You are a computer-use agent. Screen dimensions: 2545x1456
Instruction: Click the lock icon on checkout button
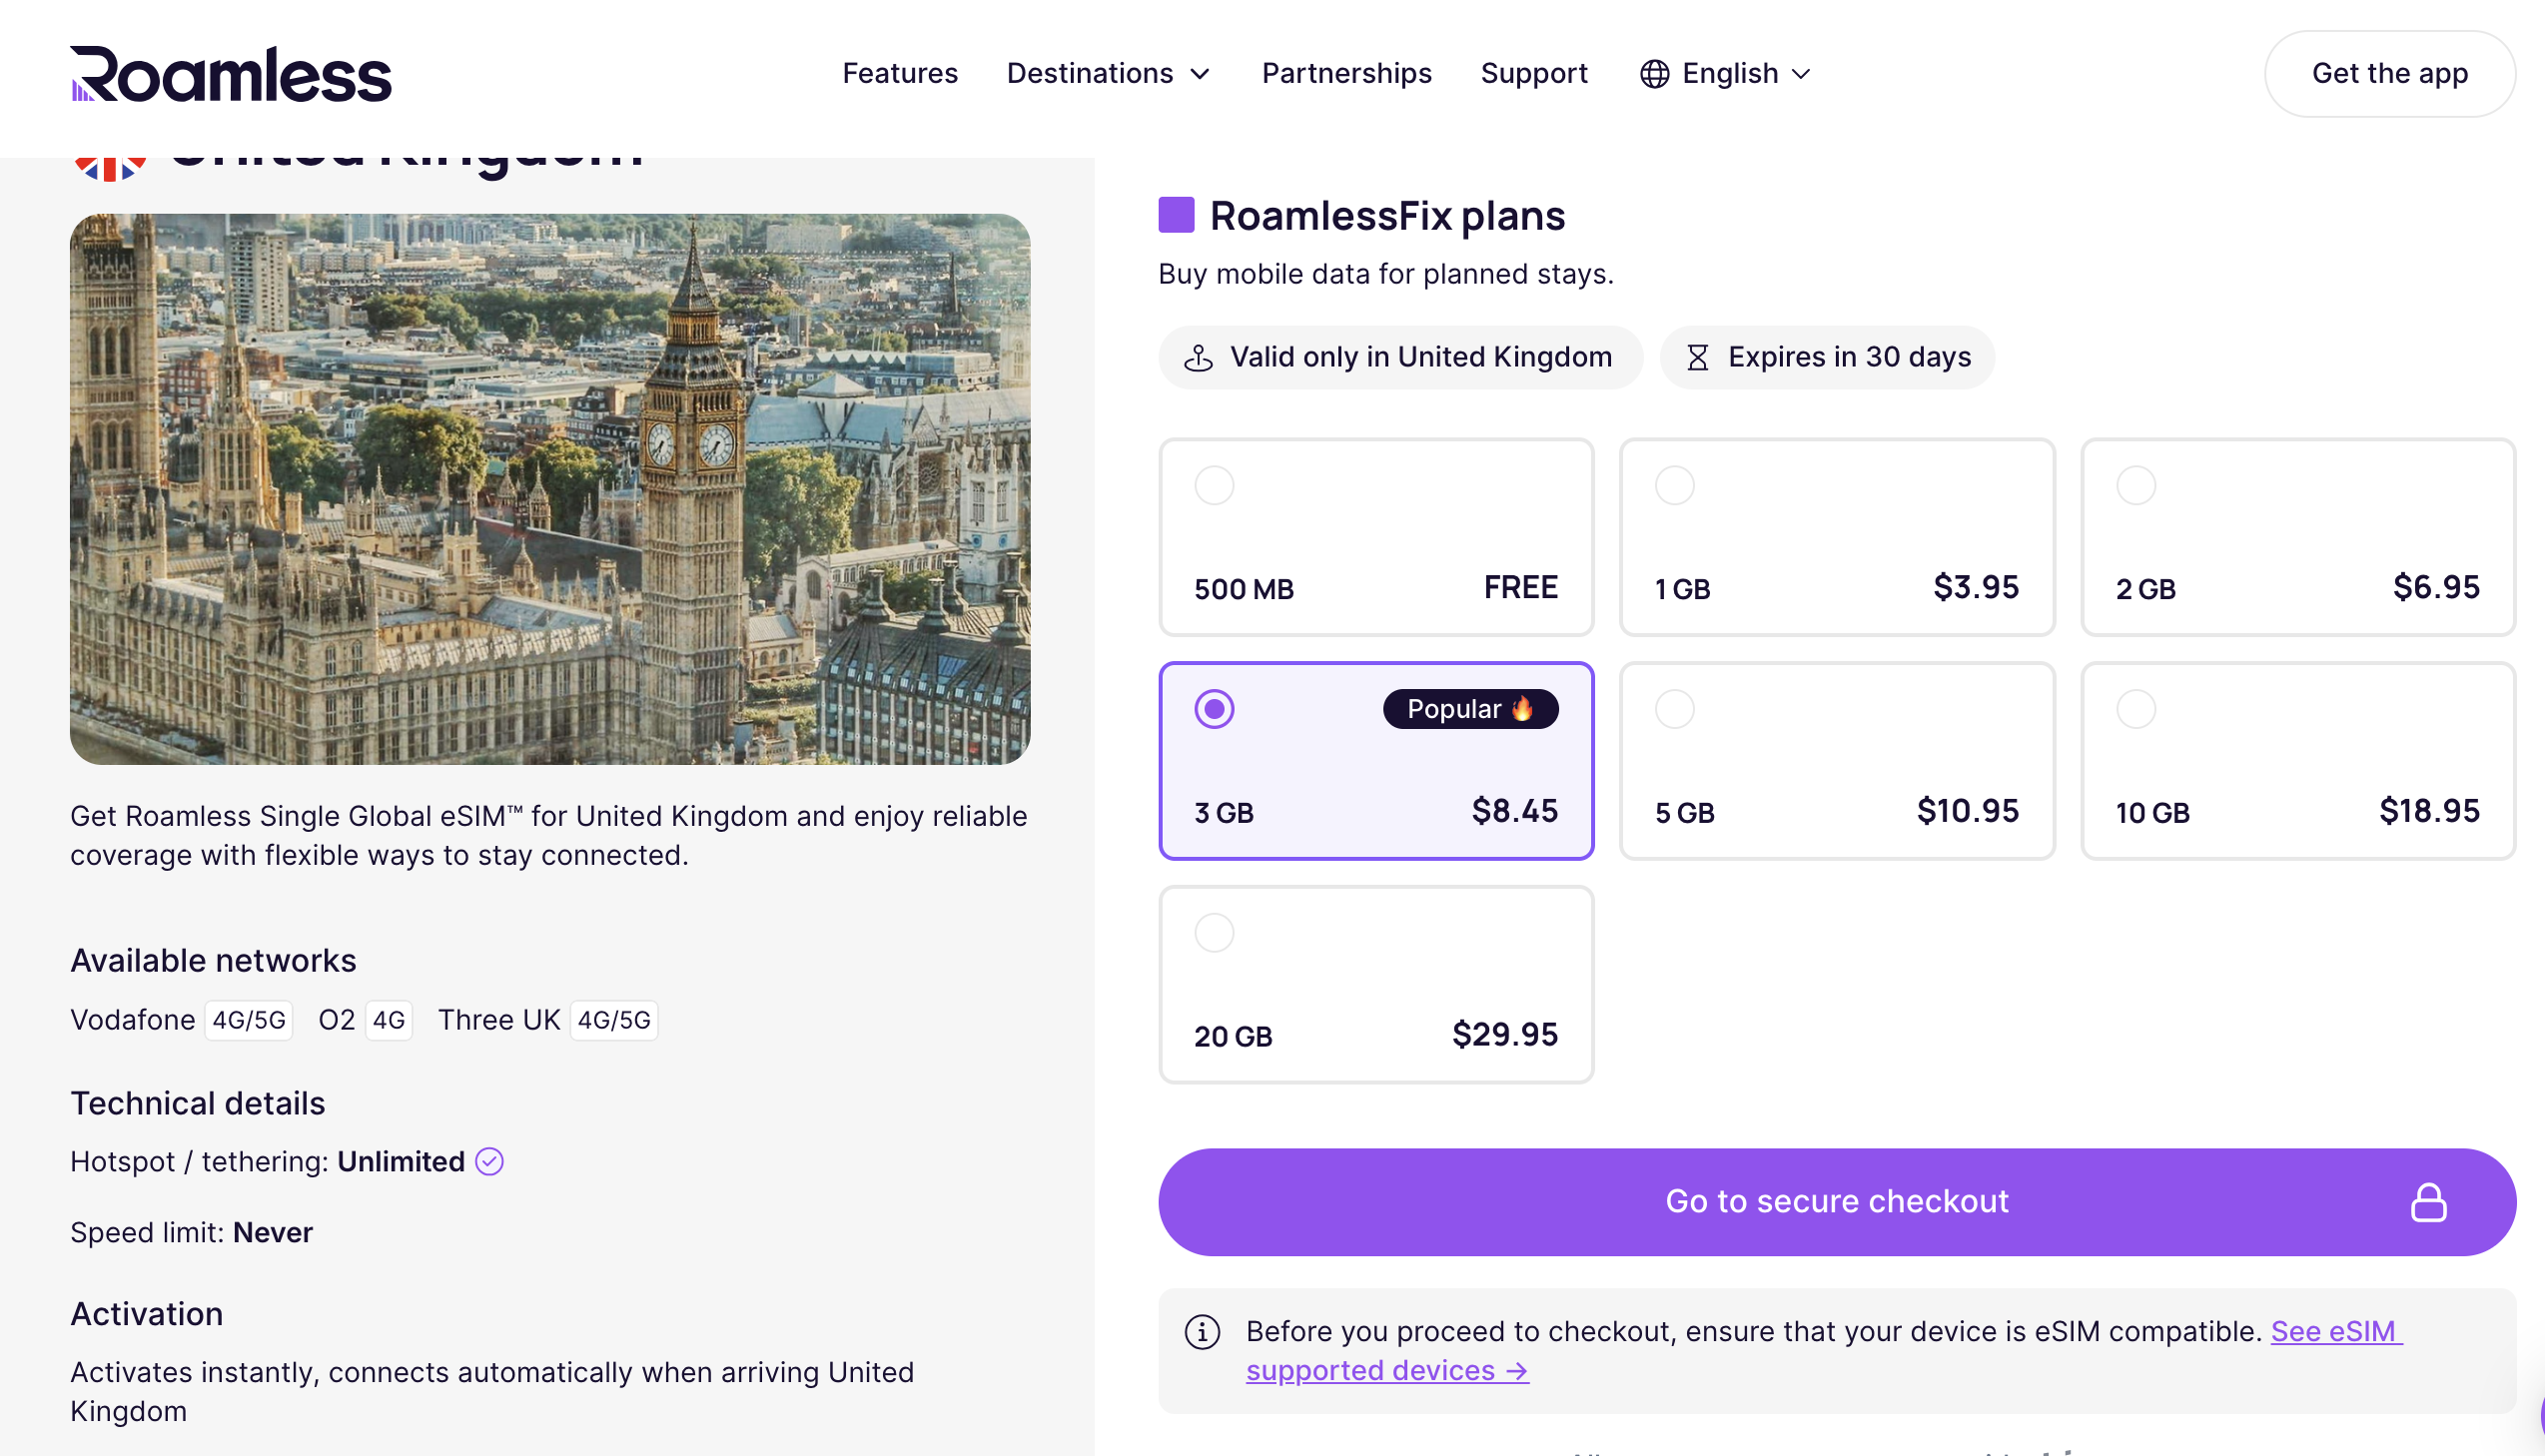pos(2427,1202)
